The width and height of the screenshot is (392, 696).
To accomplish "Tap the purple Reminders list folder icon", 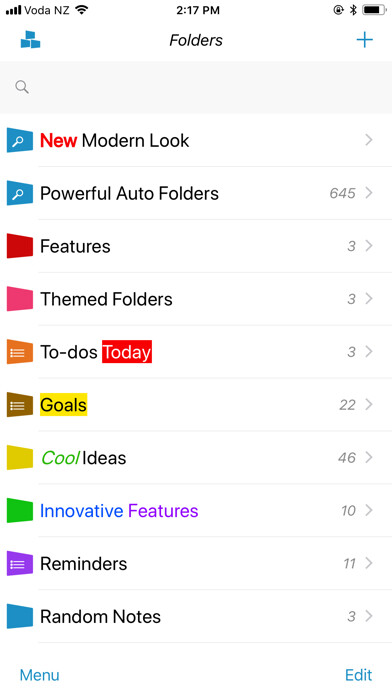I will point(20,563).
